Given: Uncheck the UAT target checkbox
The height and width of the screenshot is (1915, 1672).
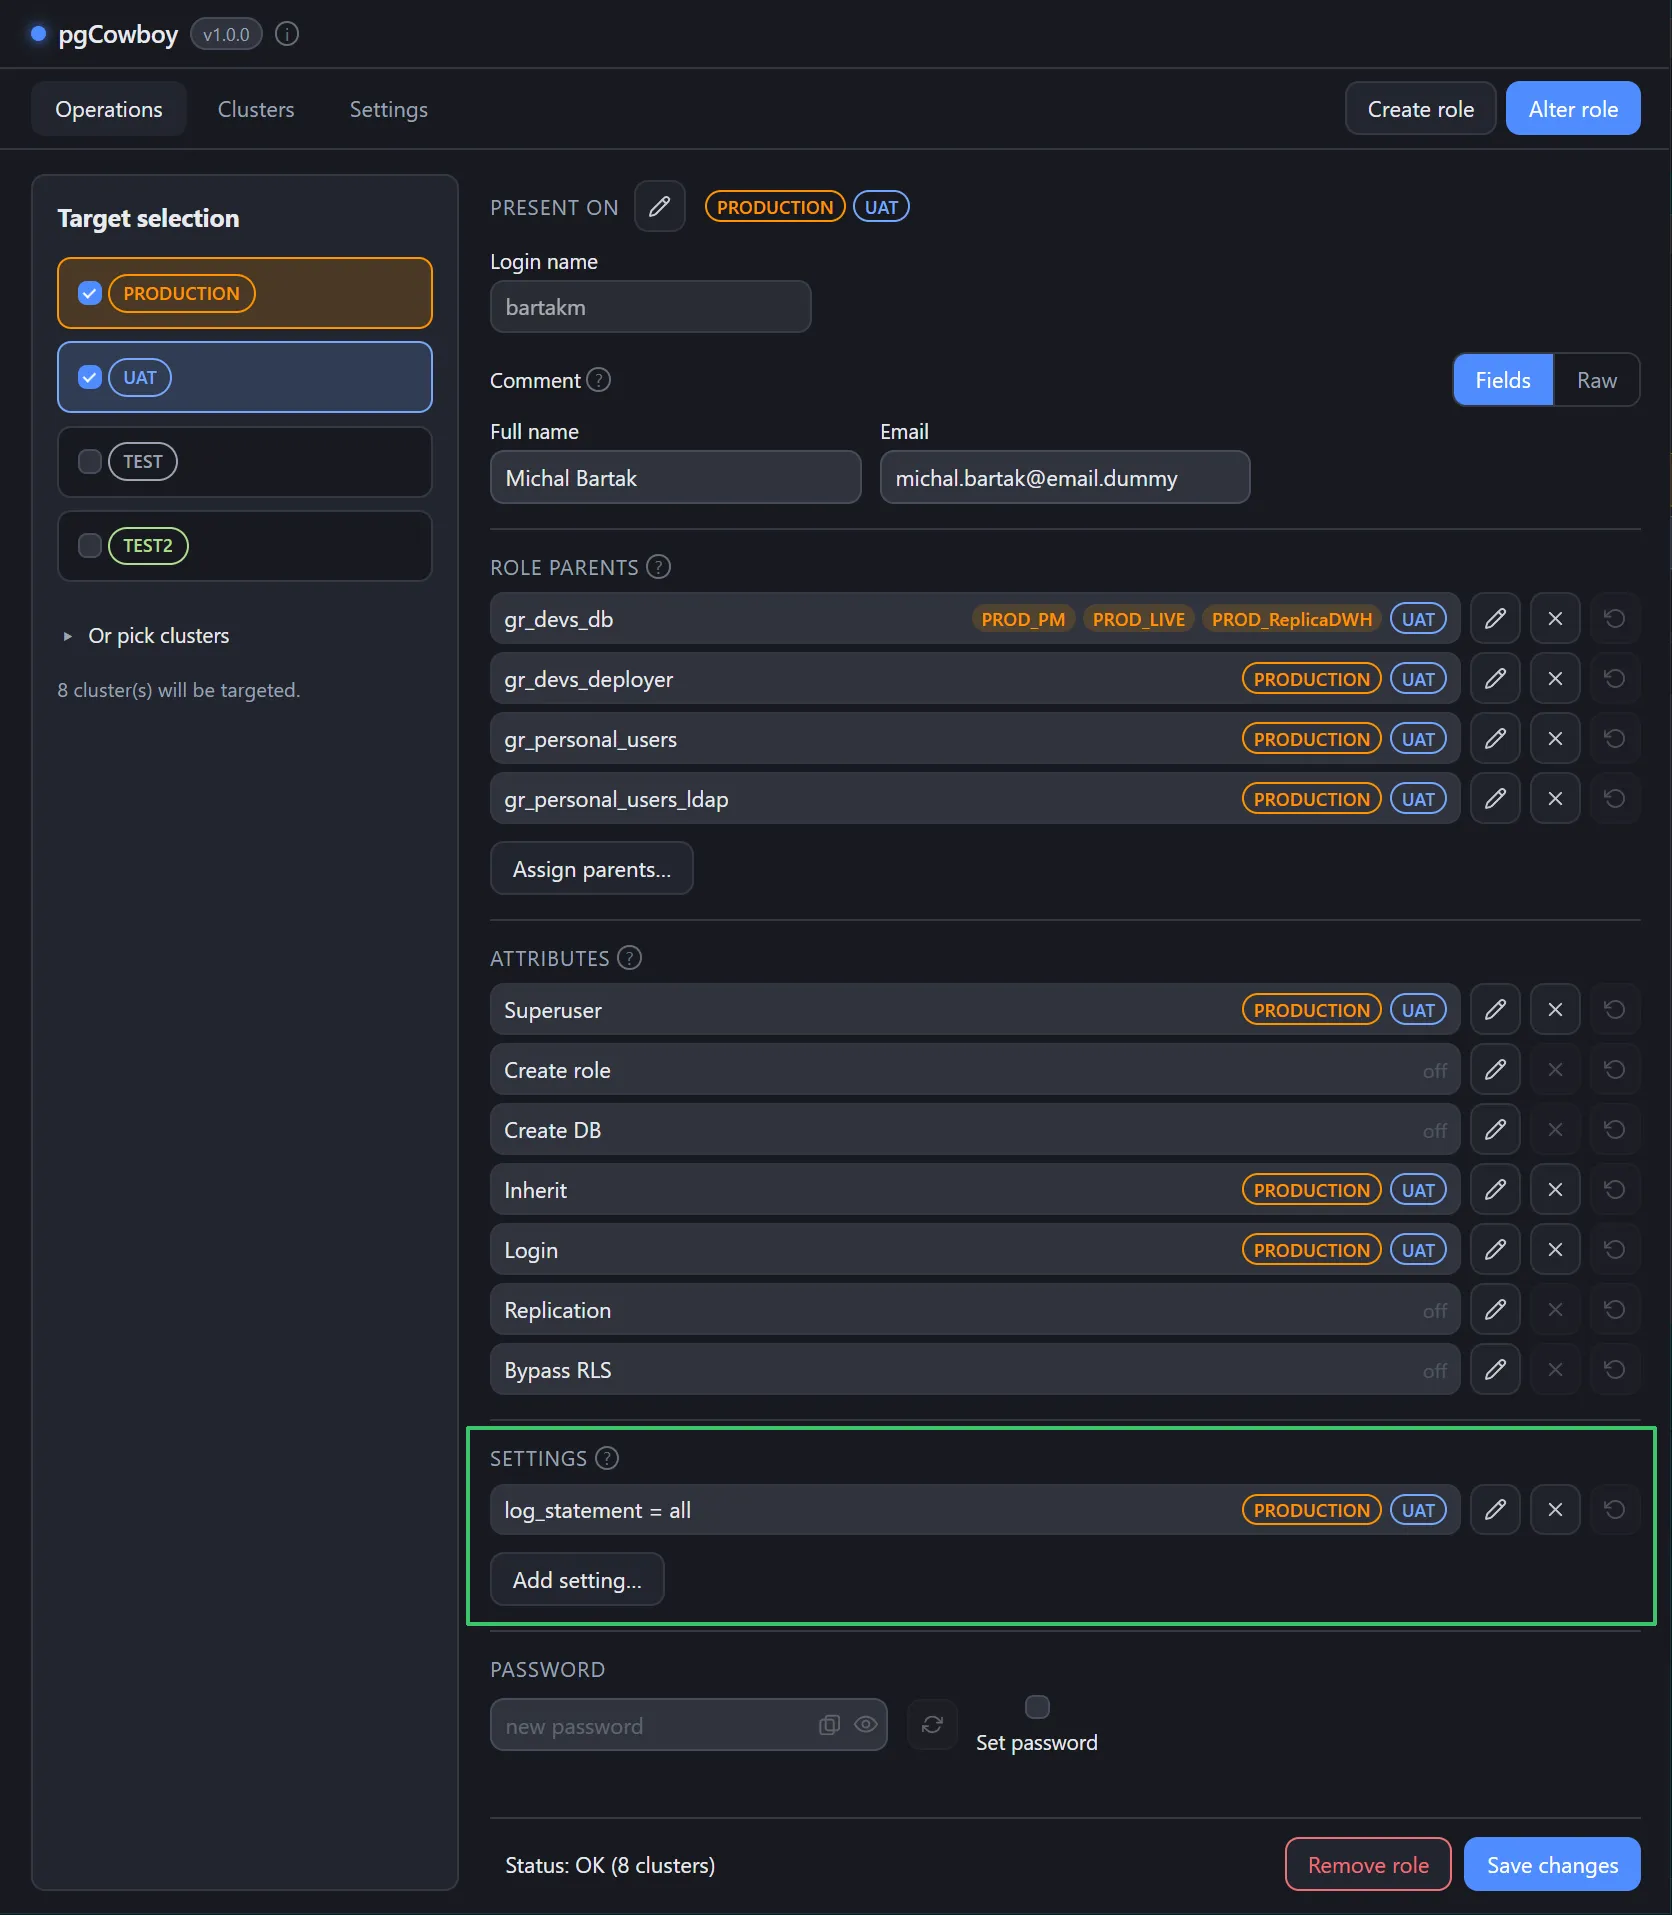Looking at the screenshot, I should point(90,377).
